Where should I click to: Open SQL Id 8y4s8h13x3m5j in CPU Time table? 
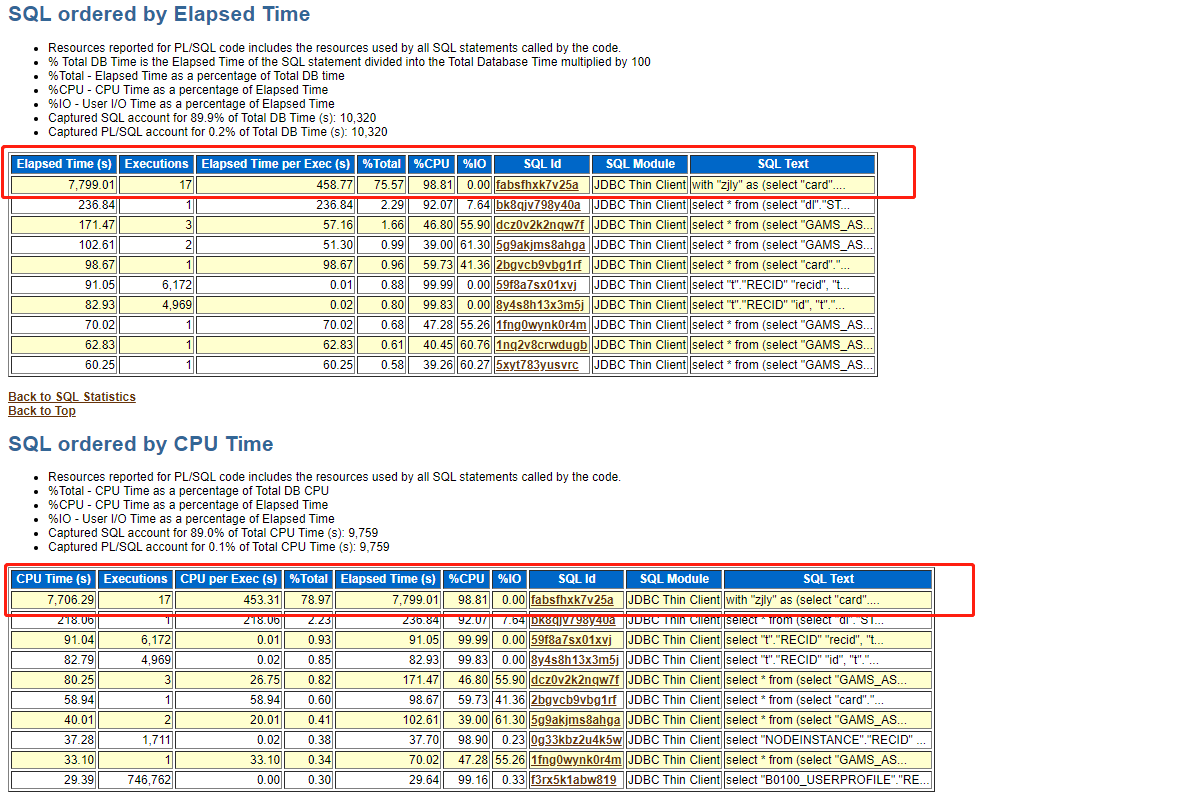click(575, 660)
